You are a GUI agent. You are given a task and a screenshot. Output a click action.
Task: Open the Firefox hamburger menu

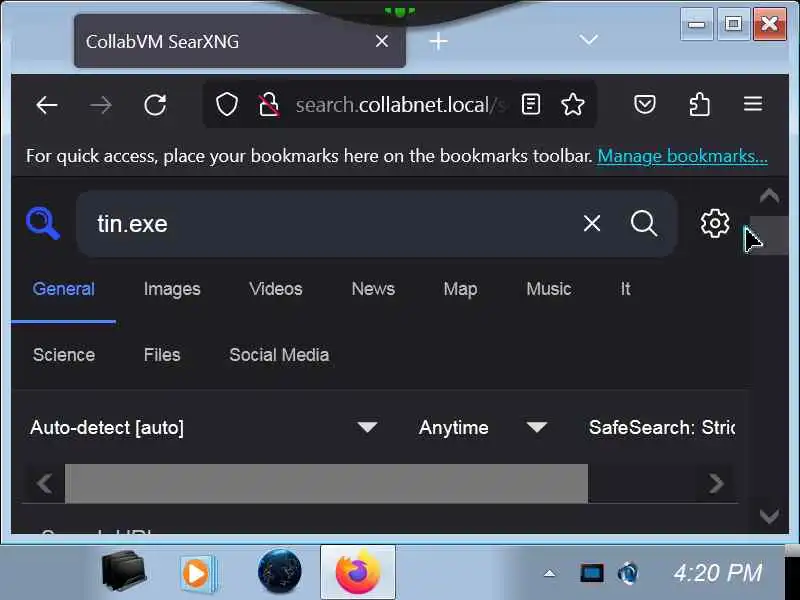pos(753,105)
